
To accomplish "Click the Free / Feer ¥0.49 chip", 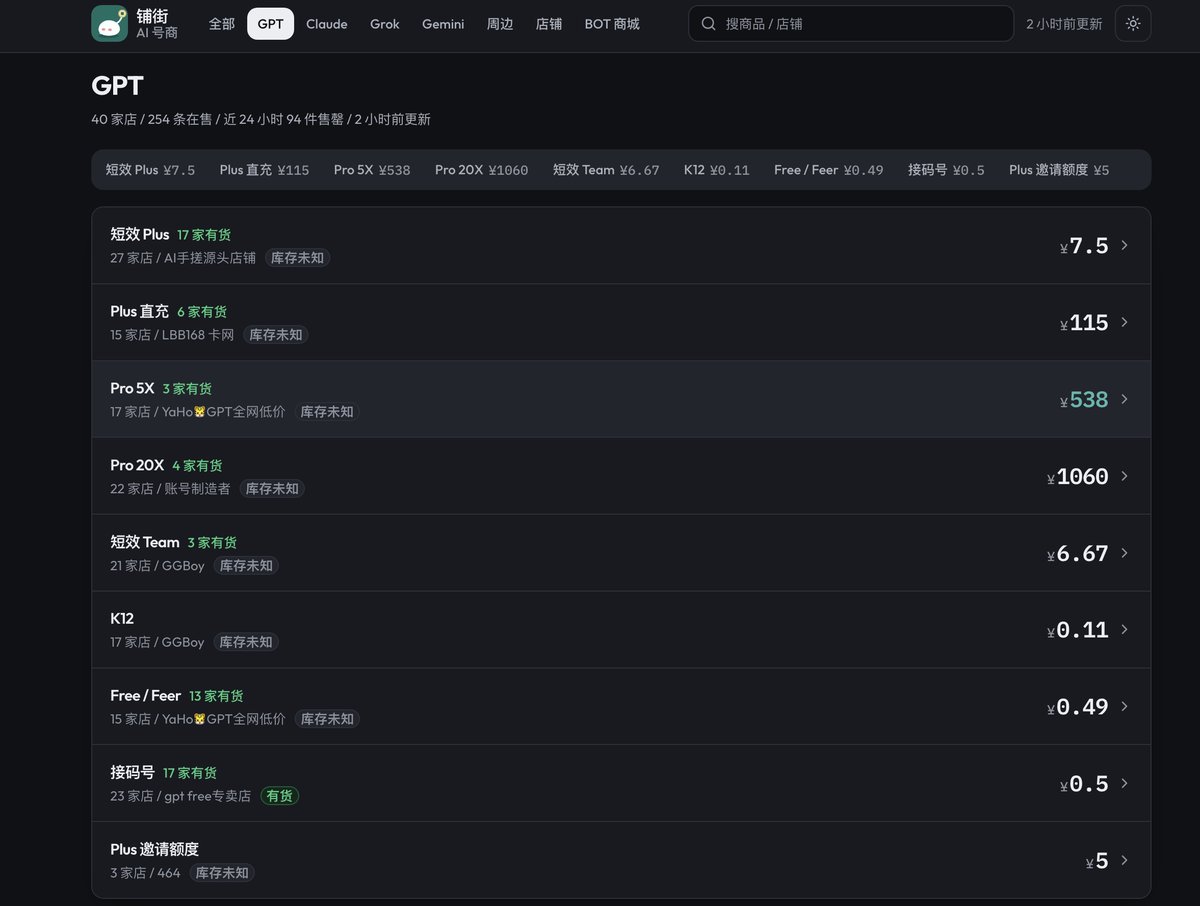I will pyautogui.click(x=829, y=170).
